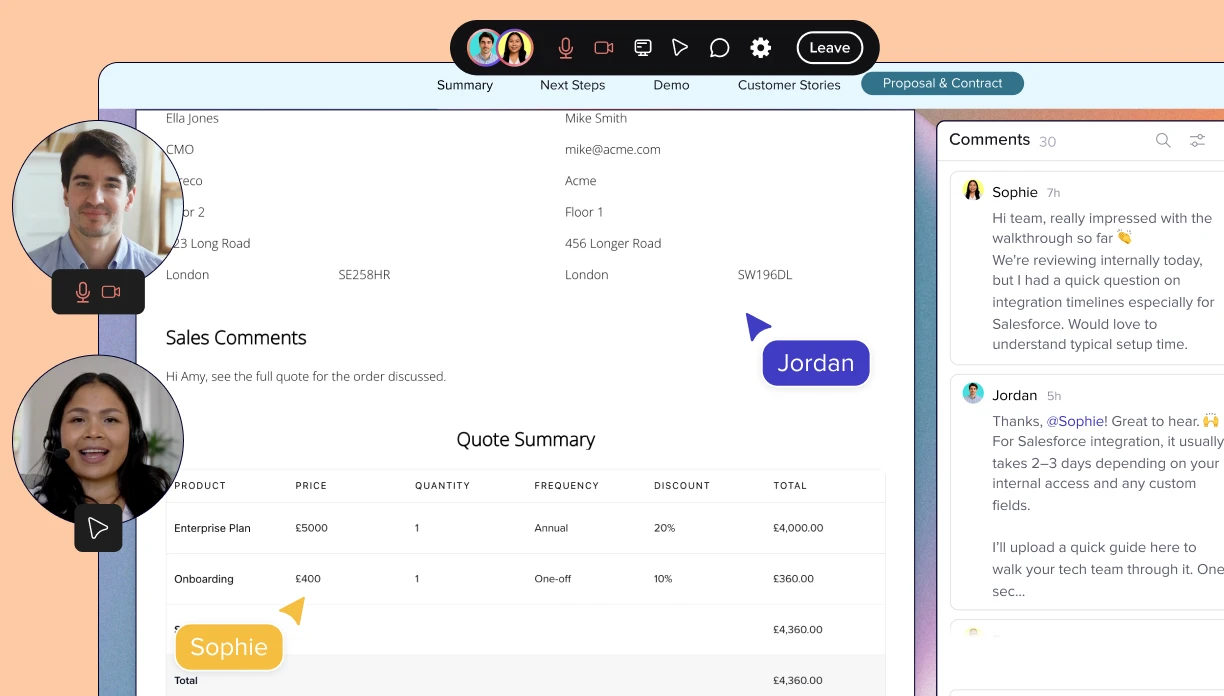Image resolution: width=1224 pixels, height=696 pixels.
Task: Click the SE258HR postcode text
Action: (364, 274)
